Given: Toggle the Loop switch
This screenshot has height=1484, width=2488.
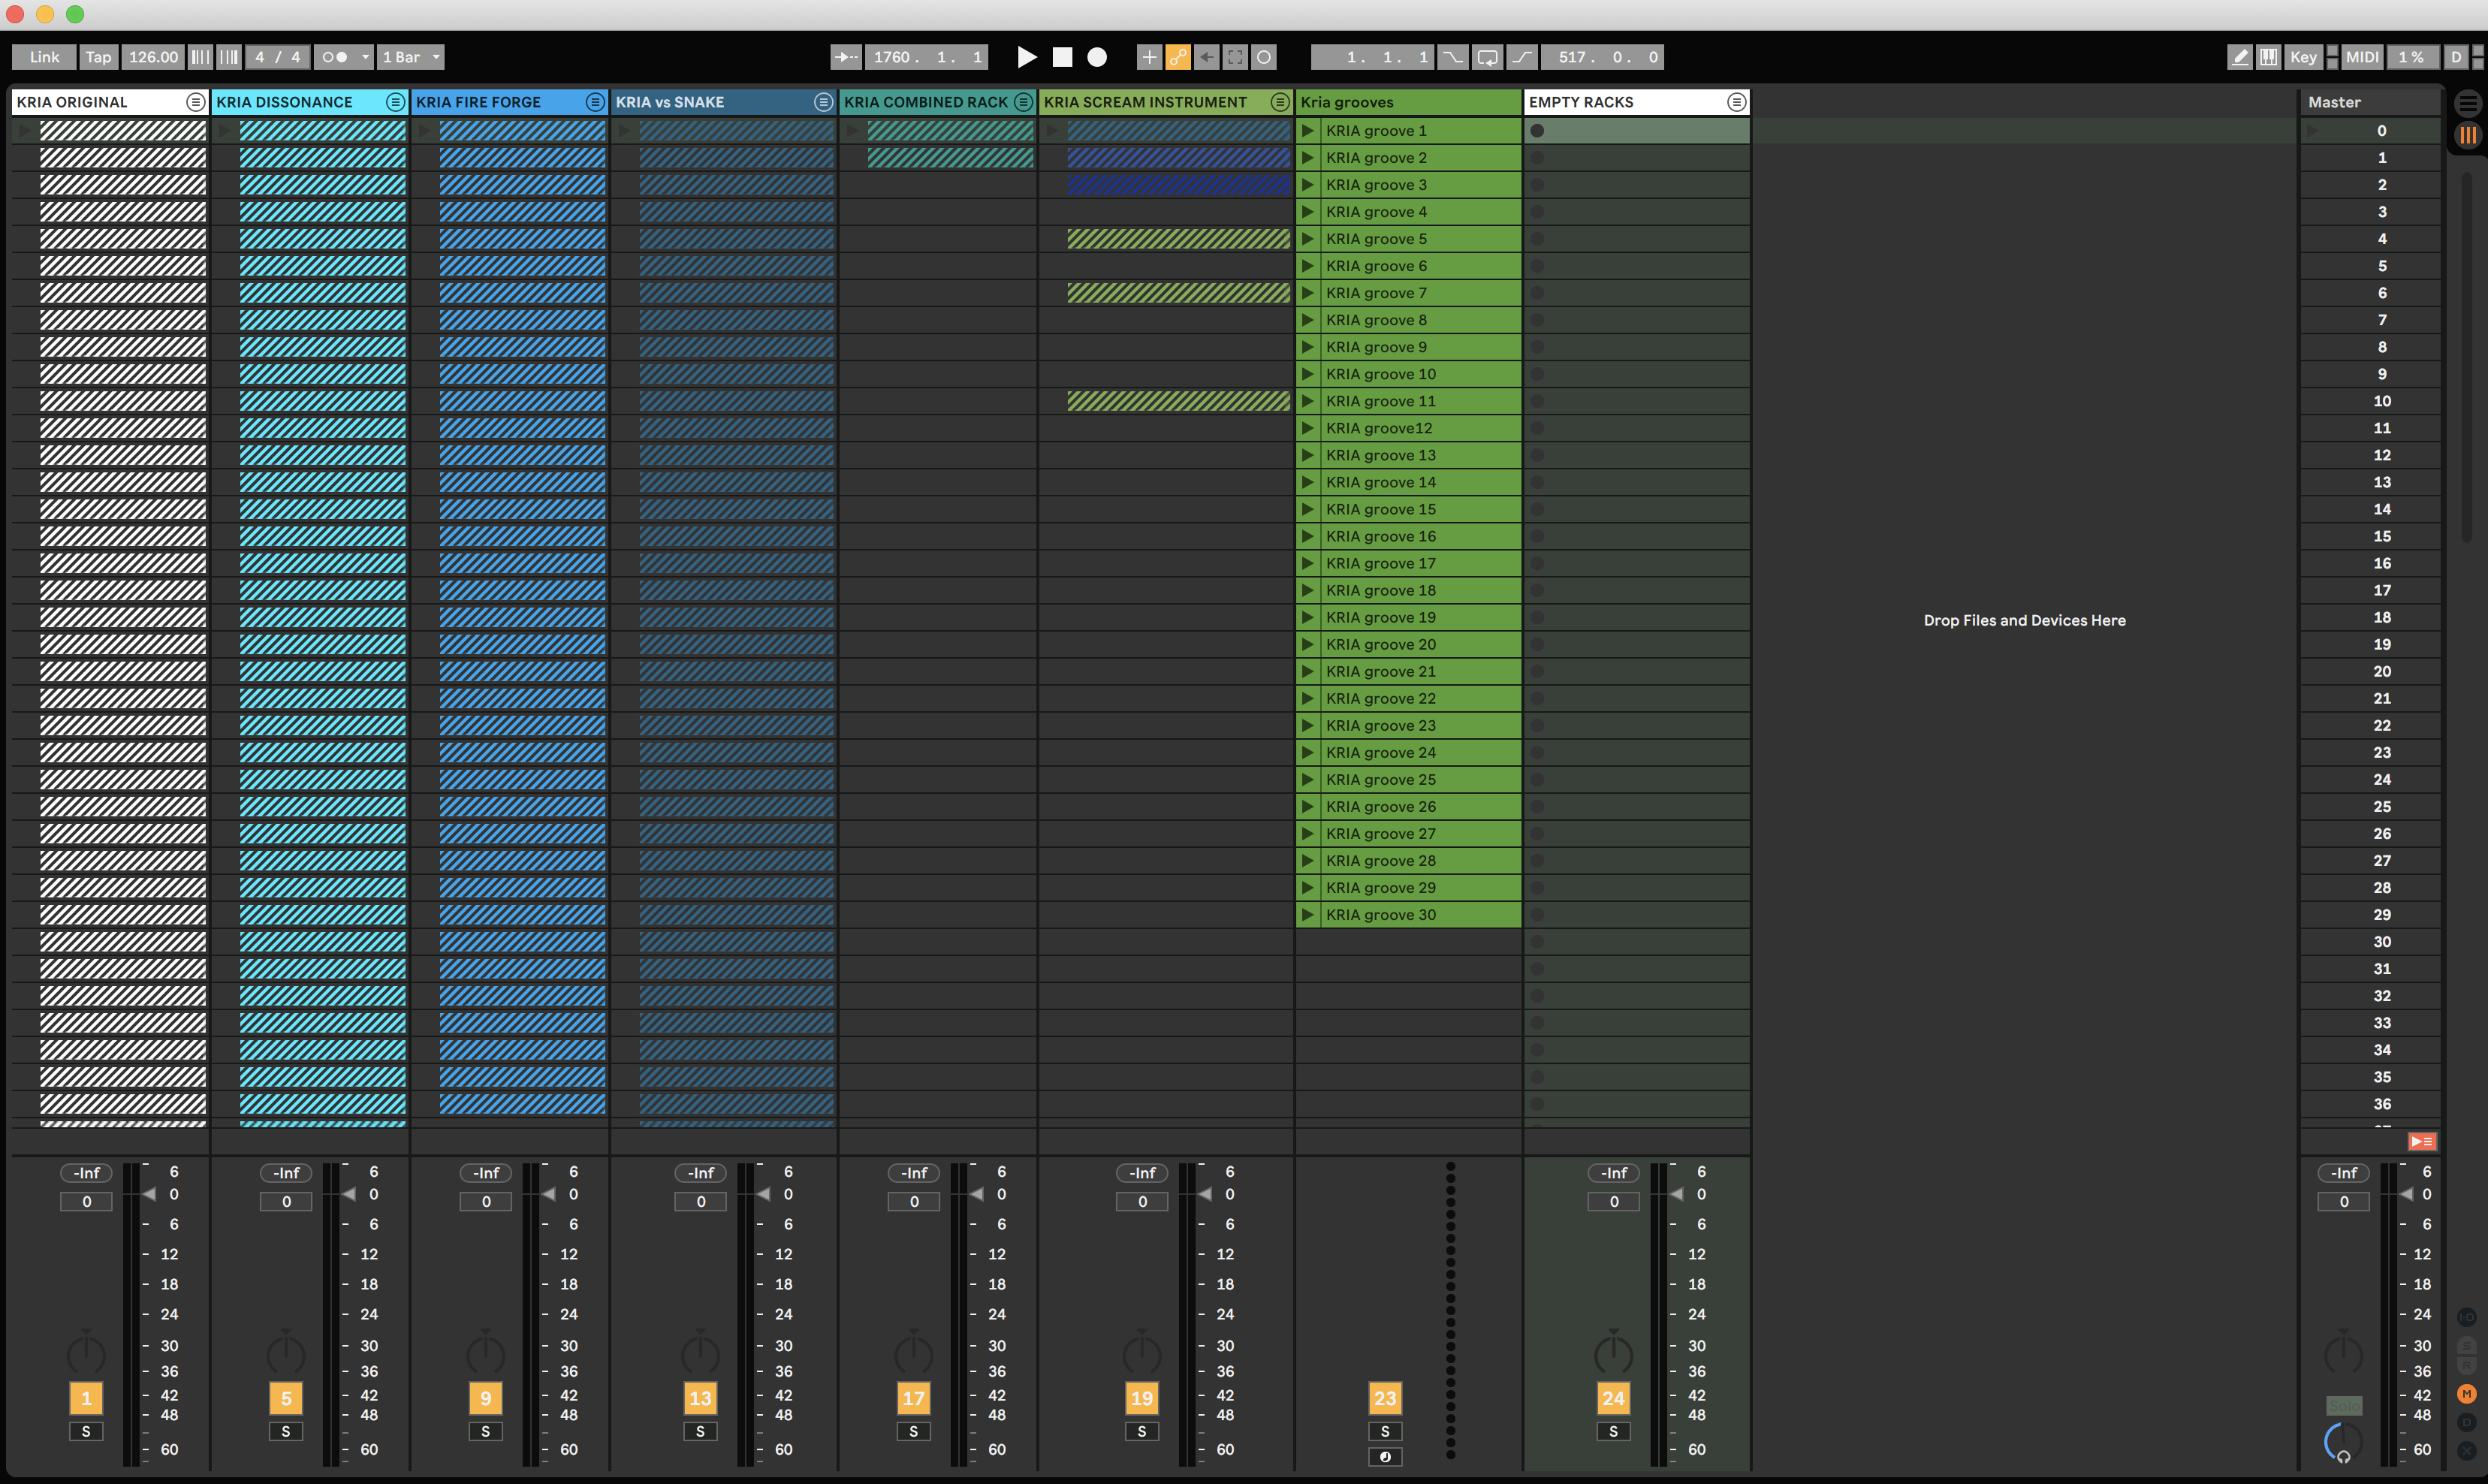Looking at the screenshot, I should (x=1487, y=57).
